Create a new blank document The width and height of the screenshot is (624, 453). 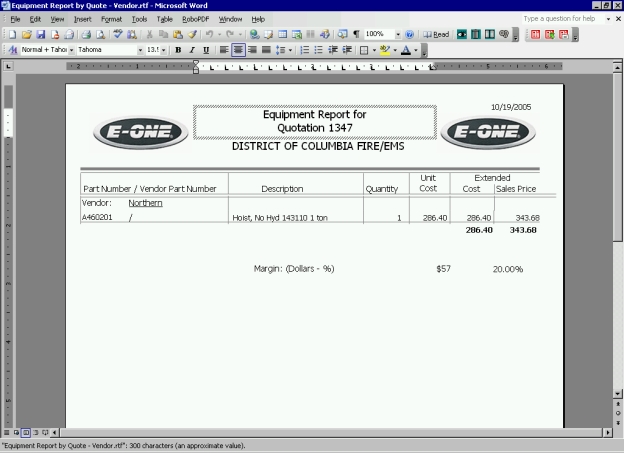12,35
